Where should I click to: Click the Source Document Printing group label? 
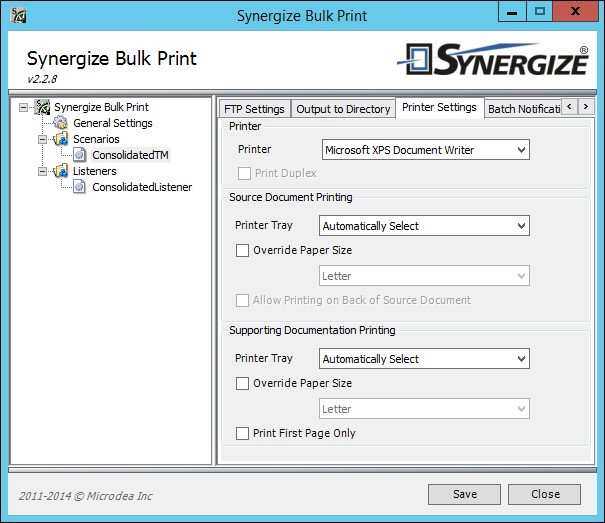pyautogui.click(x=291, y=197)
